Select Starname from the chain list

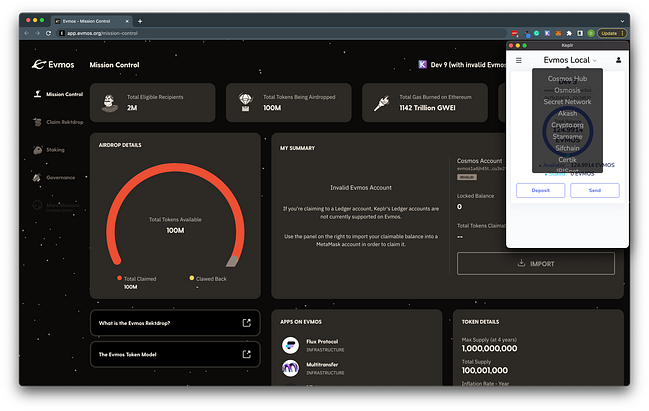(x=567, y=137)
